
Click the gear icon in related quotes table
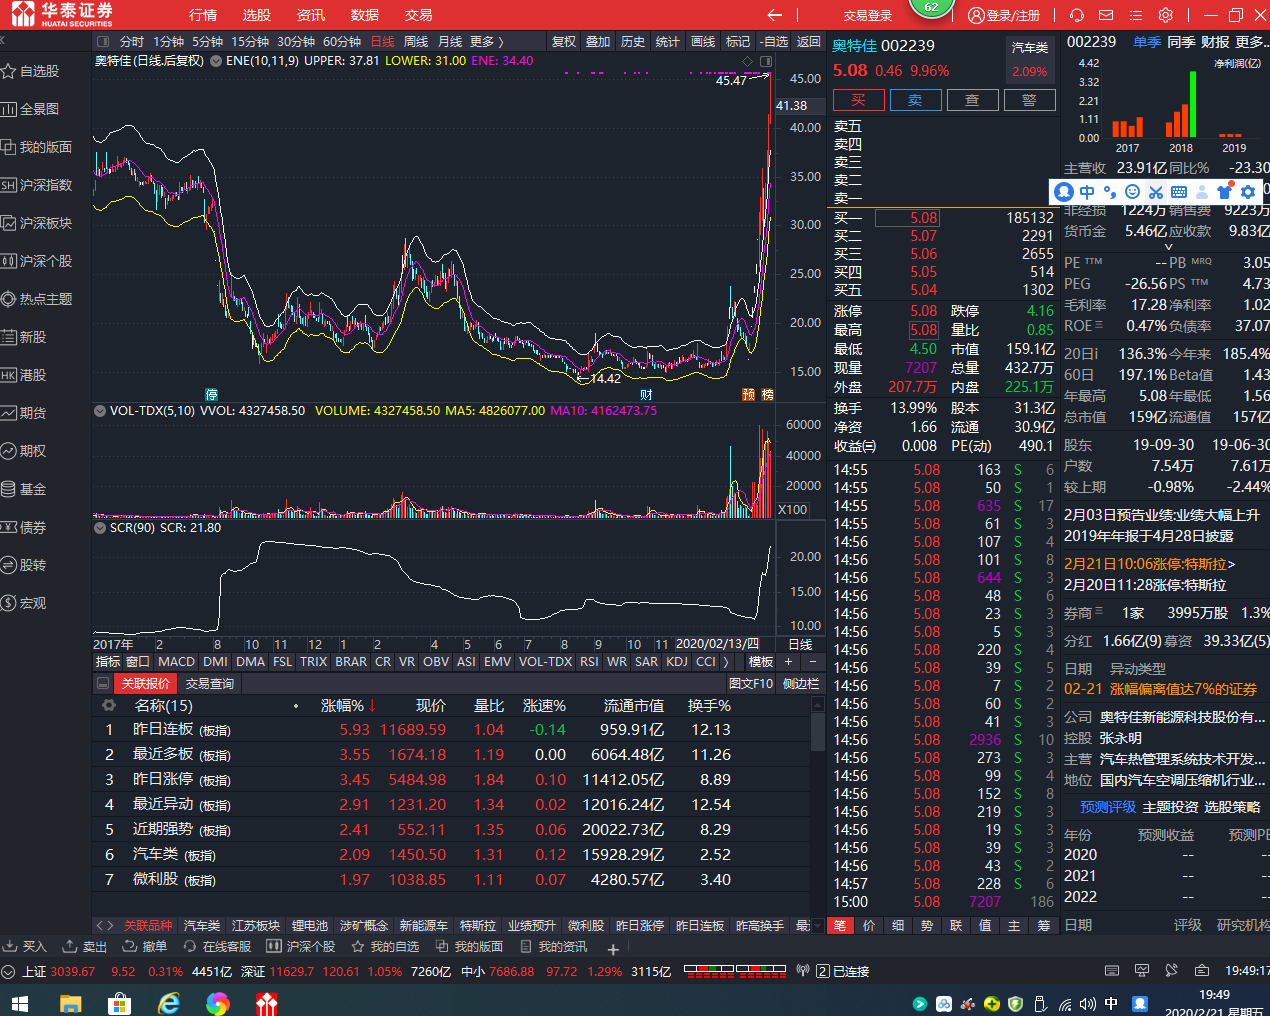108,706
